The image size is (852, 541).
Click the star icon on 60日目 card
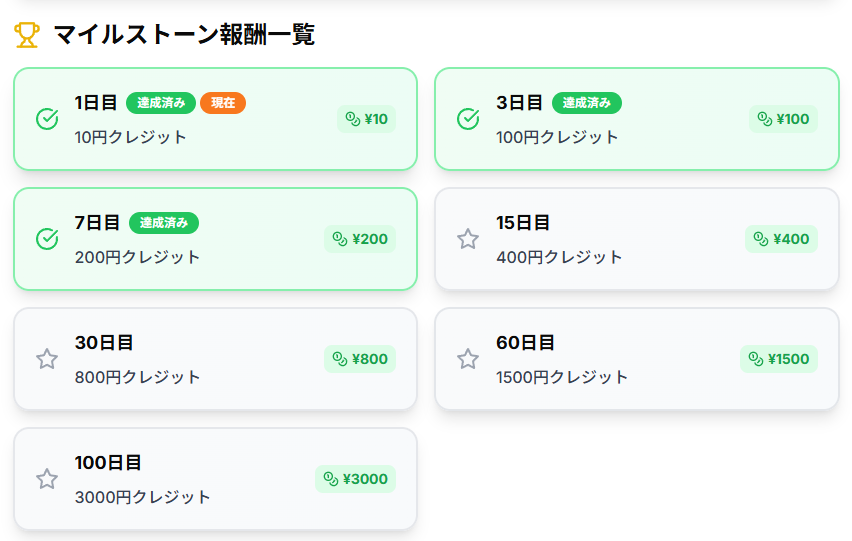coord(468,359)
